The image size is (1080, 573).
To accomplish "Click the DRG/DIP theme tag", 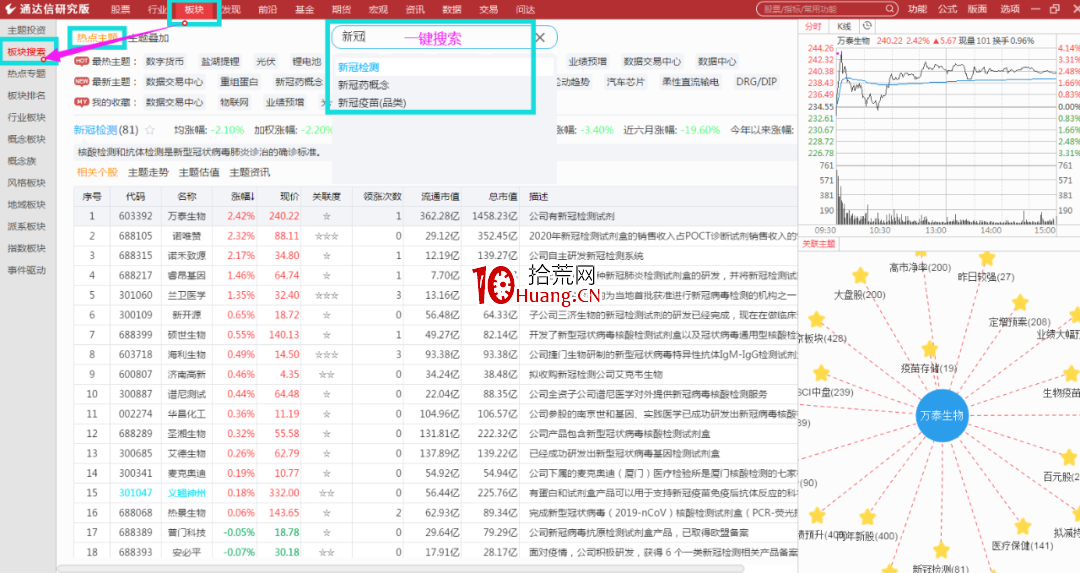I will [756, 81].
